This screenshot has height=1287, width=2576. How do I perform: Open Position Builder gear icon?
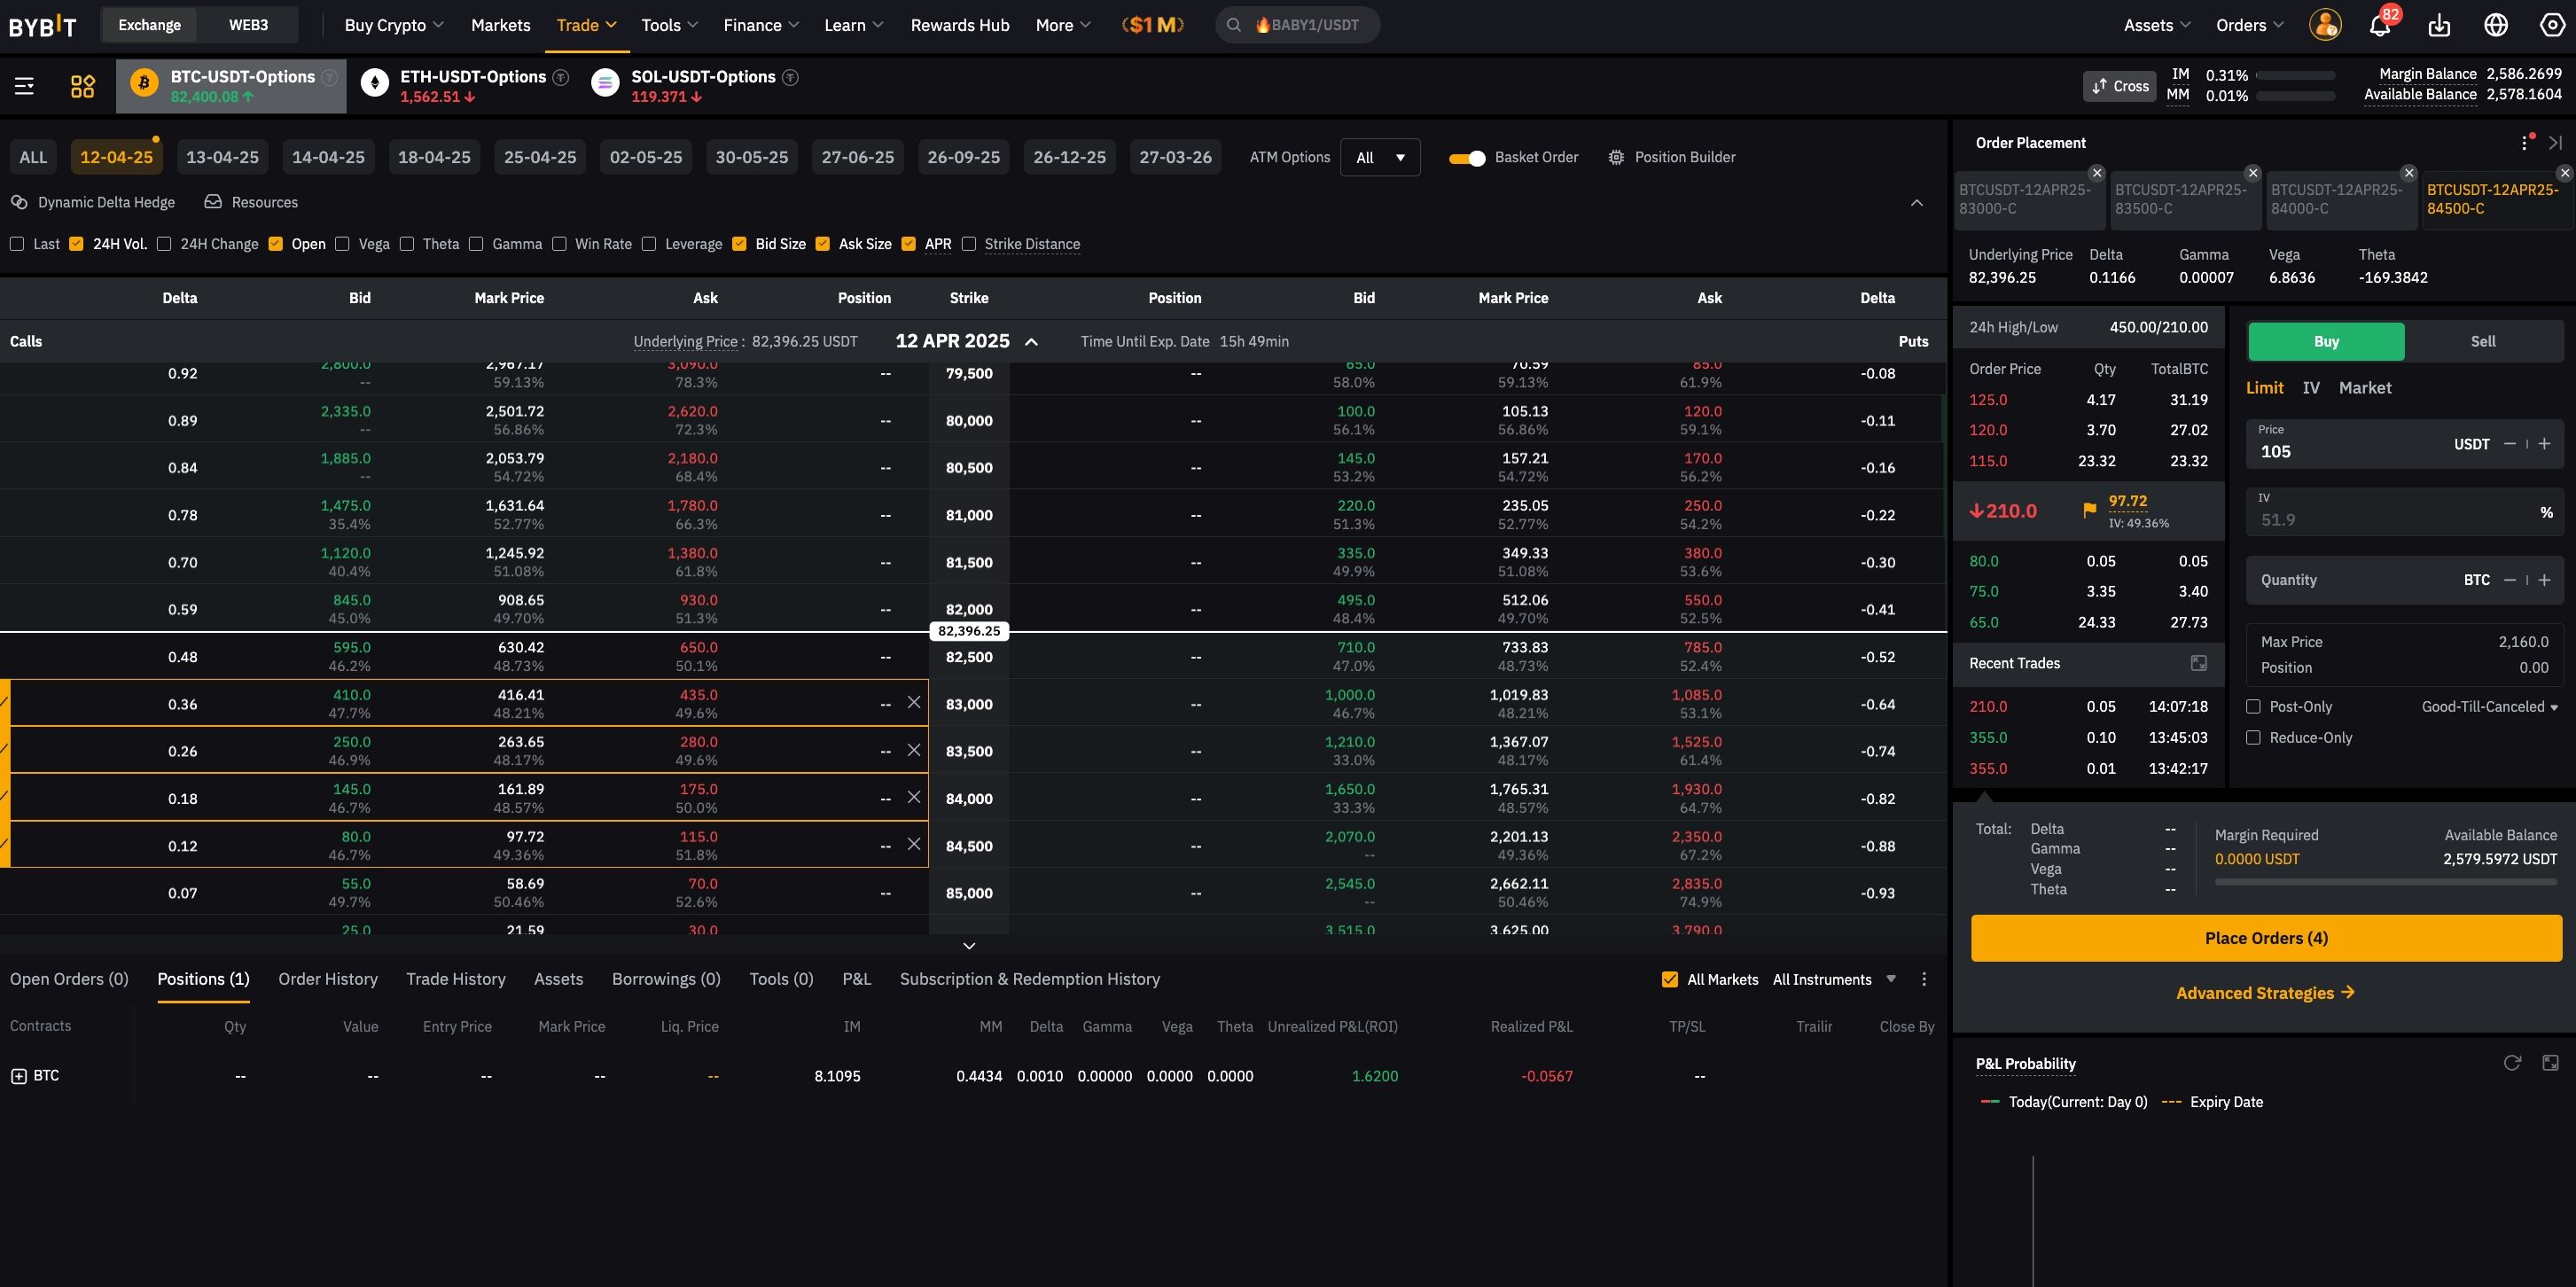1616,157
